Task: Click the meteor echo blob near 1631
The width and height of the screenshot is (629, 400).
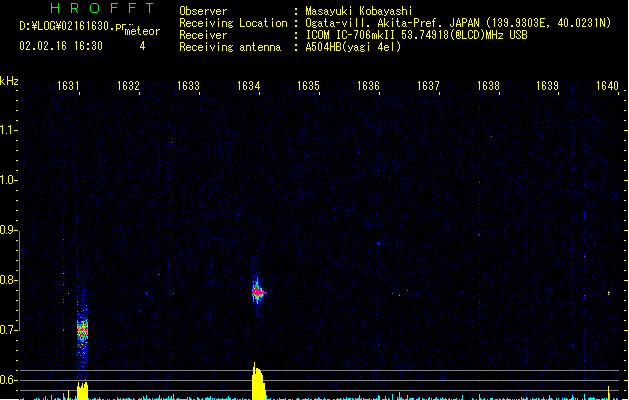Action: [x=82, y=330]
